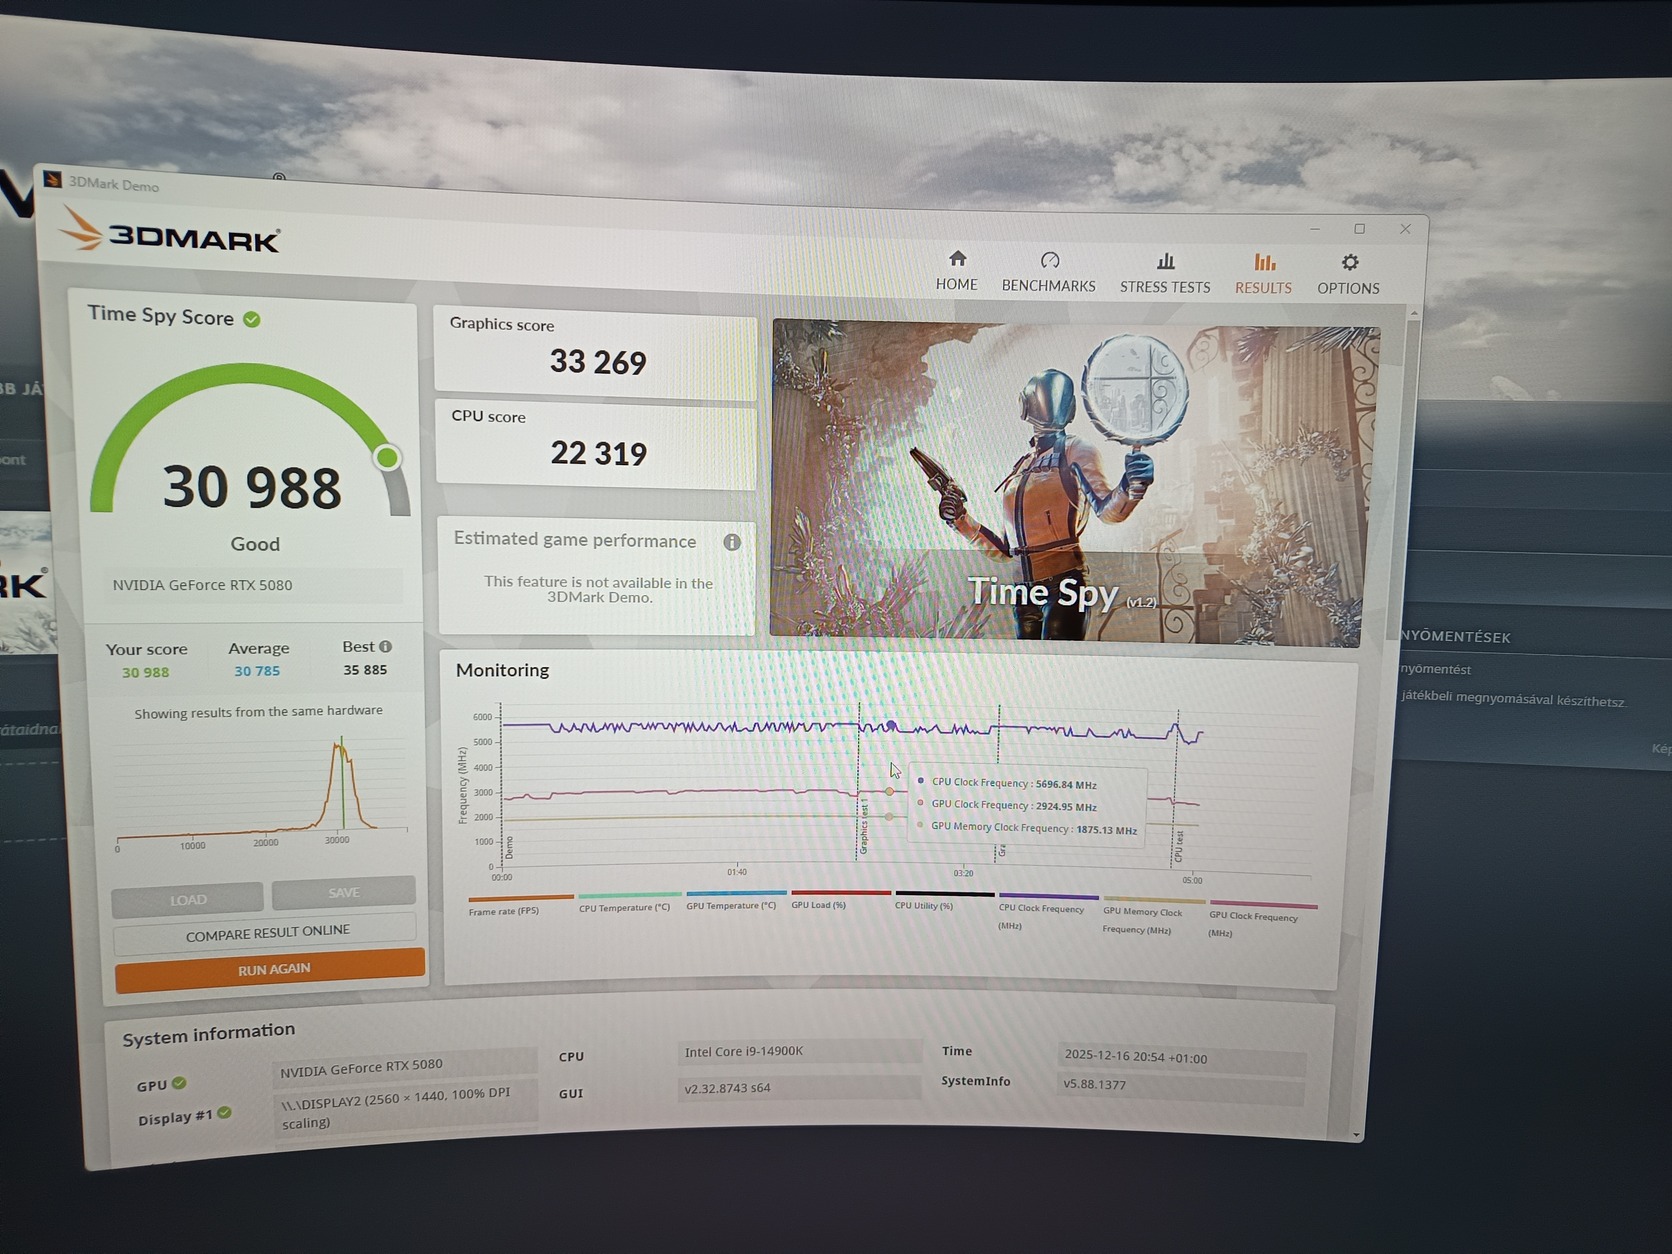The width and height of the screenshot is (1672, 1254).
Task: Click the System information heading
Action: point(209,1034)
